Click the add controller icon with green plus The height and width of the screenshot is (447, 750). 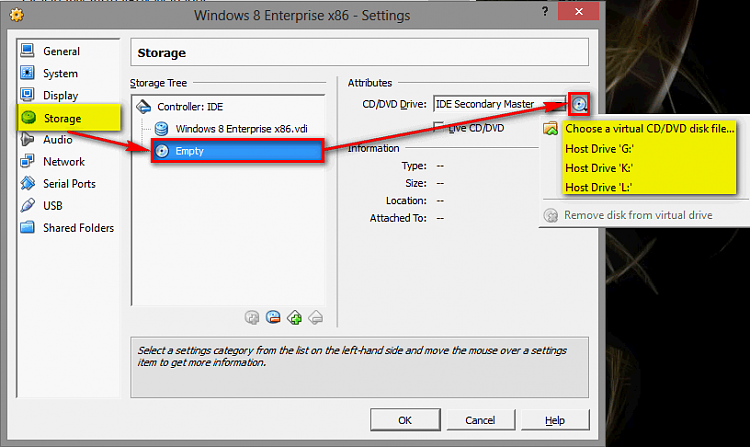coord(294,317)
